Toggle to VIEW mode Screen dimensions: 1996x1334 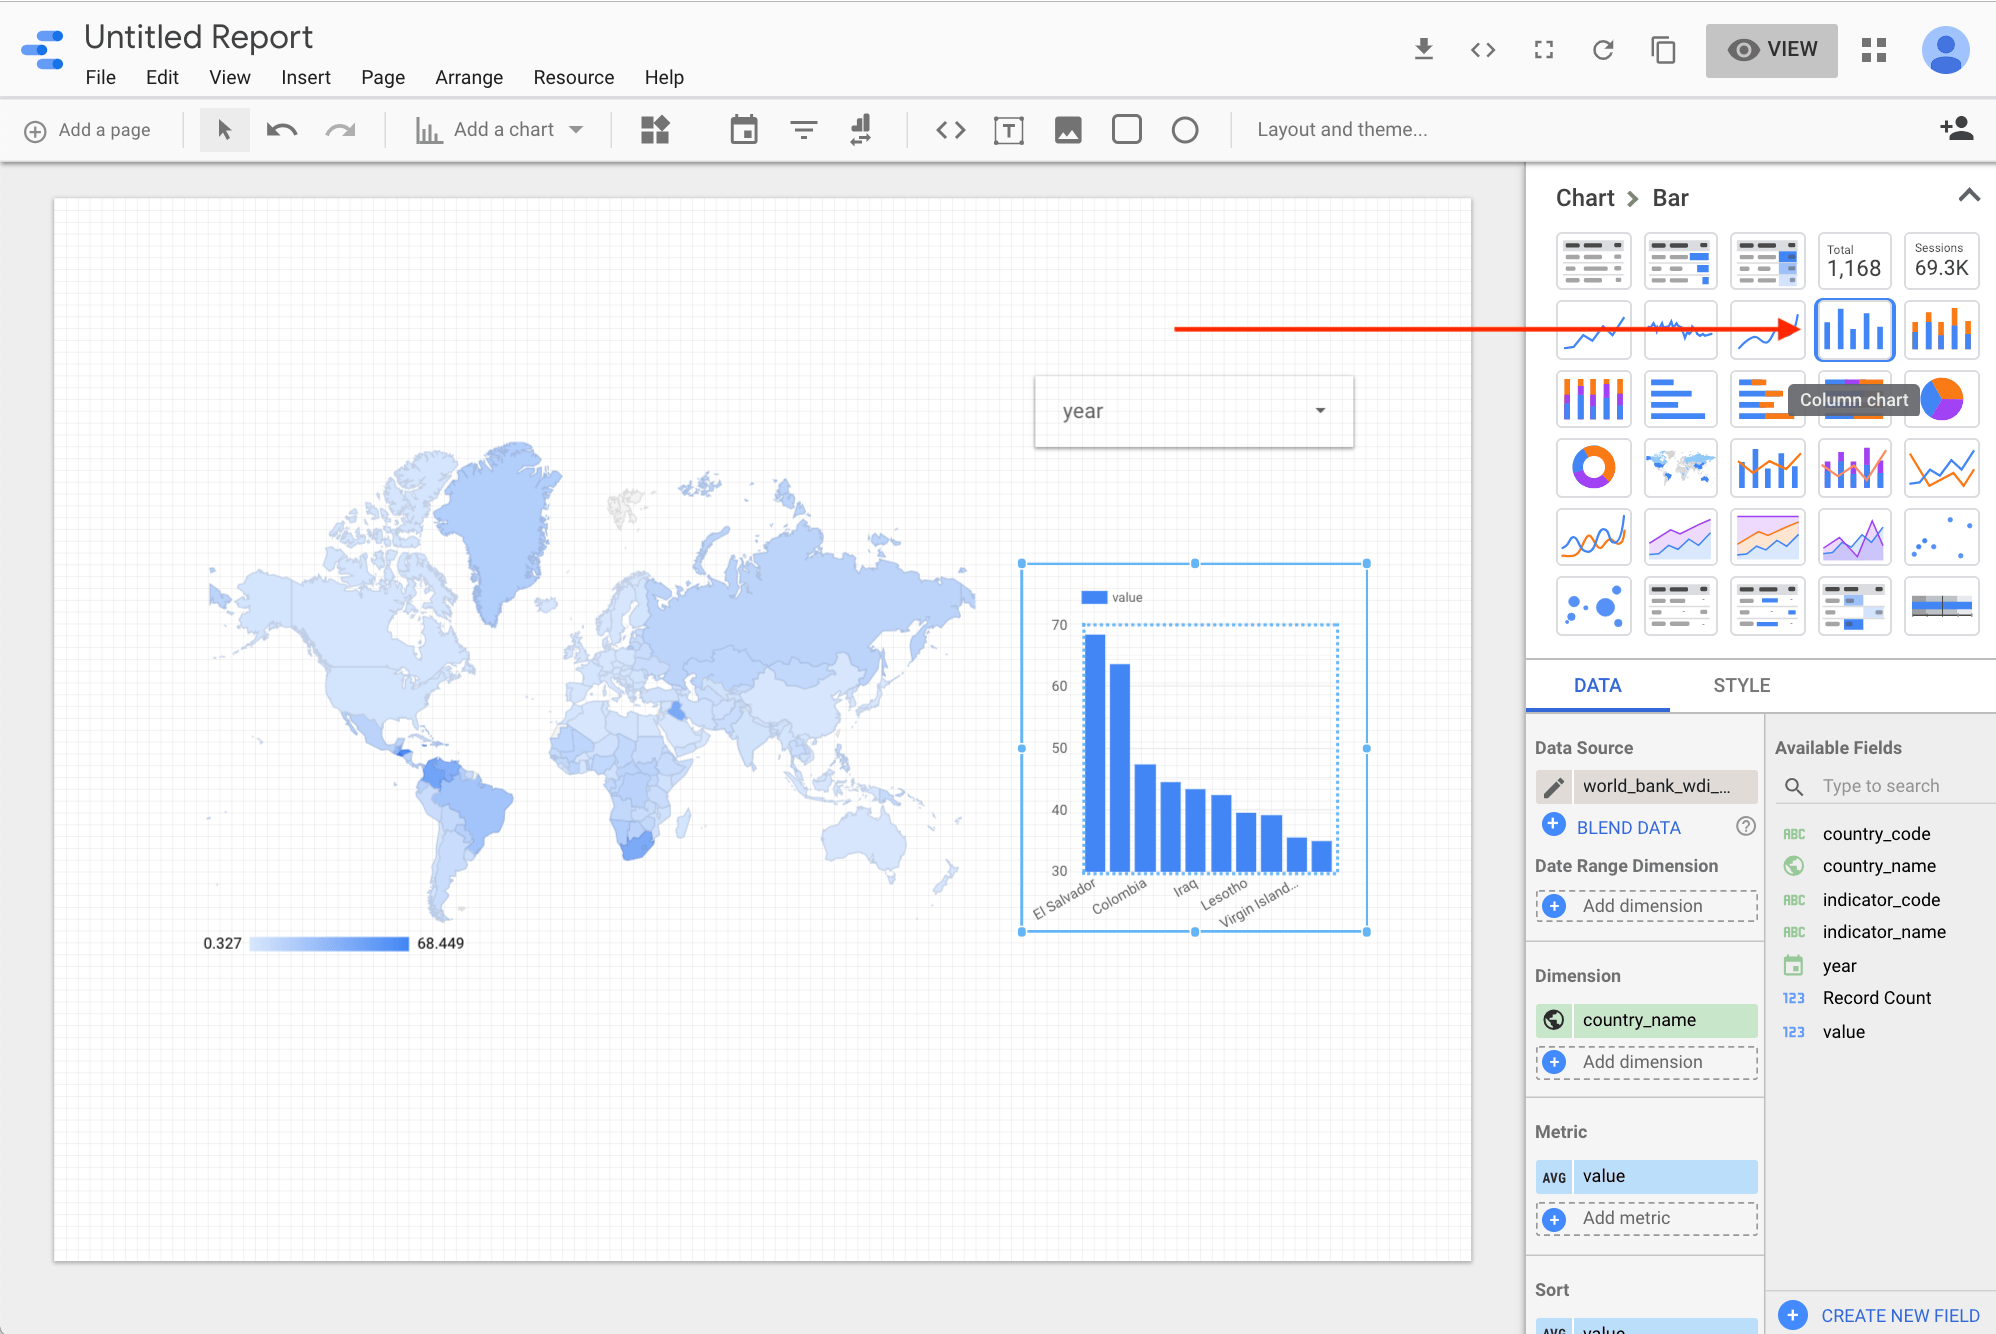(x=1771, y=50)
